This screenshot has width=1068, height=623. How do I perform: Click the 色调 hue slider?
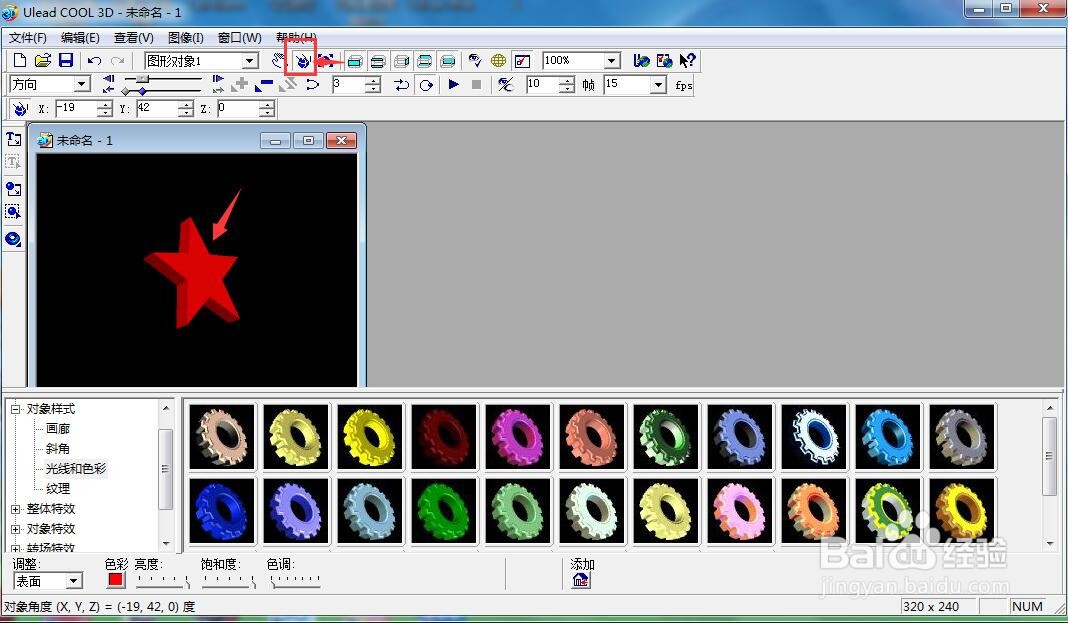pos(295,581)
